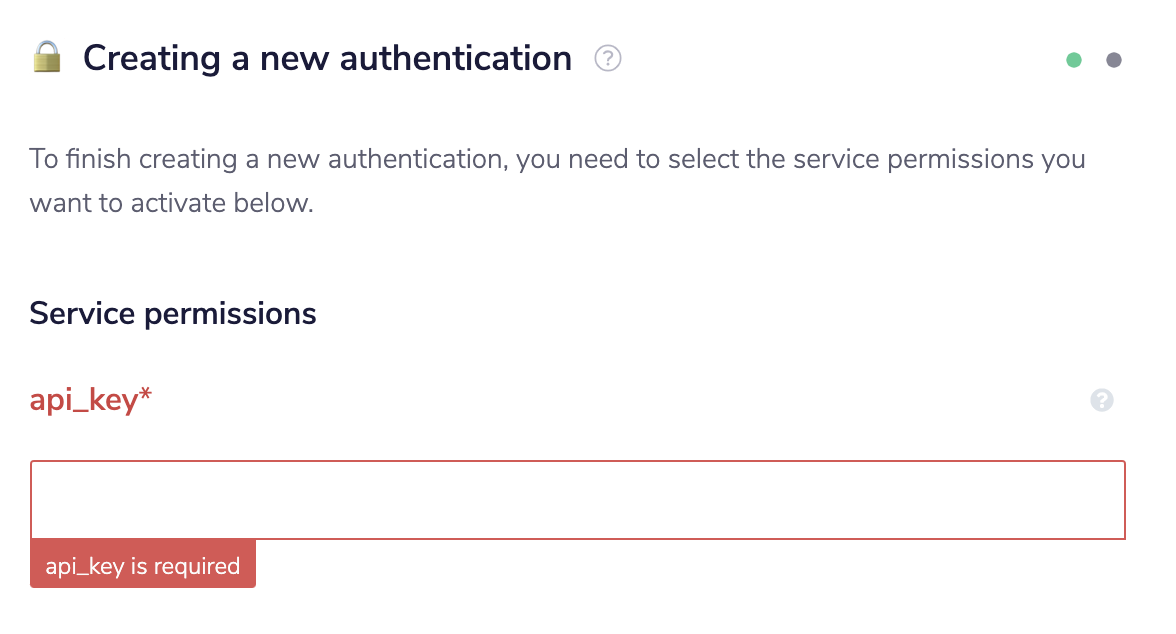This screenshot has width=1176, height=634.
Task: Click the word 'Service' in the section heading
Action: [83, 314]
